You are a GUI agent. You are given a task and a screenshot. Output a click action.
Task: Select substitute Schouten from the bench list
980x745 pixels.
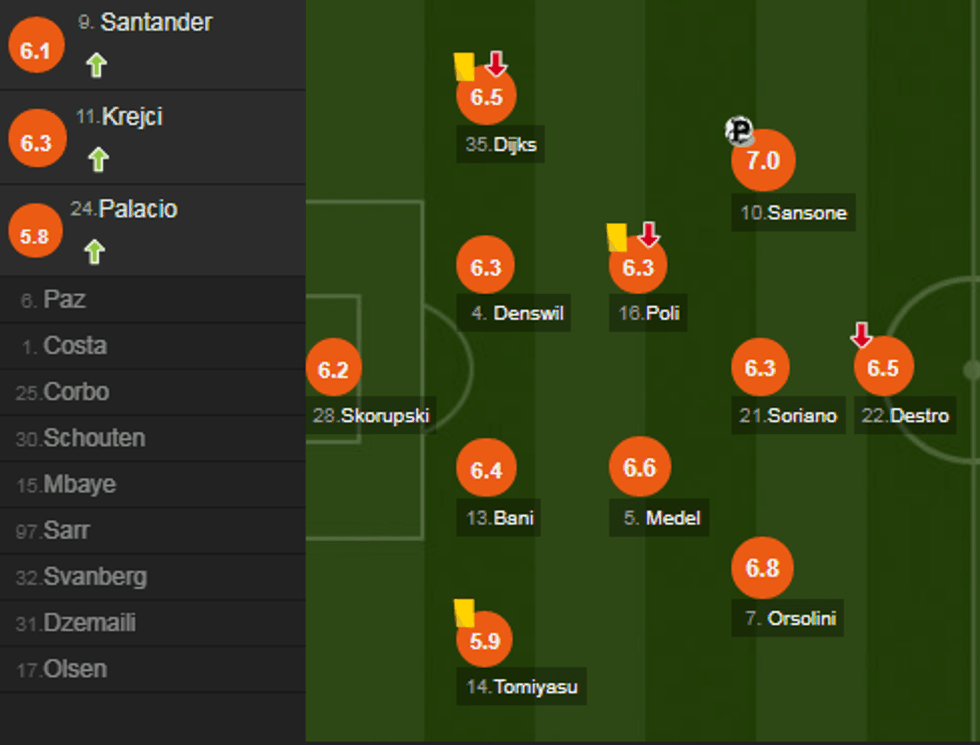[94, 438]
